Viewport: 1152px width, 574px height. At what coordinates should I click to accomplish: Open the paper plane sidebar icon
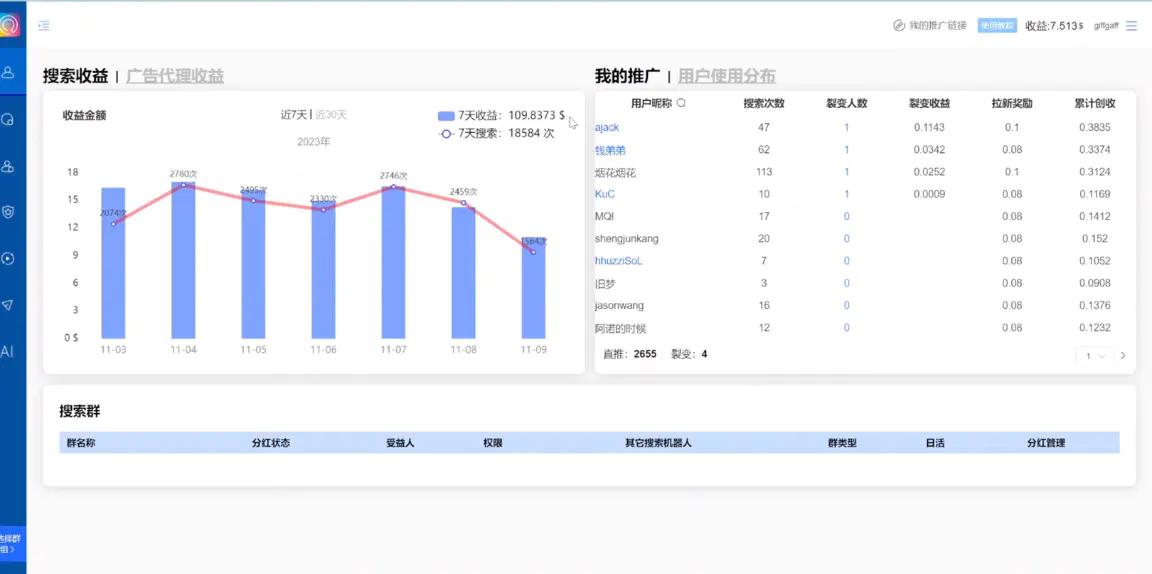(8, 305)
